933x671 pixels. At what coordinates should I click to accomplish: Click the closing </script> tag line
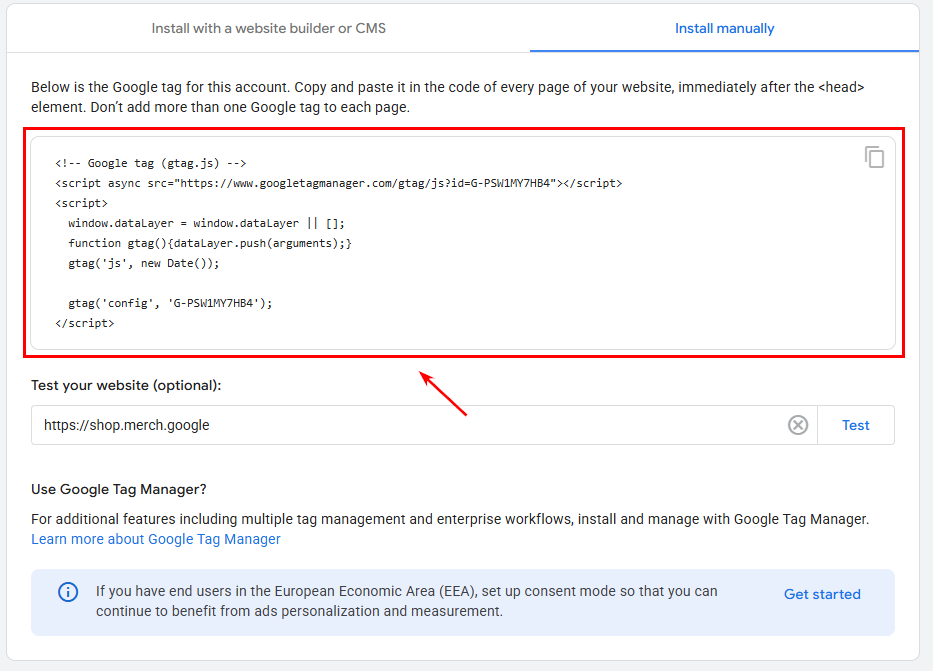click(84, 323)
